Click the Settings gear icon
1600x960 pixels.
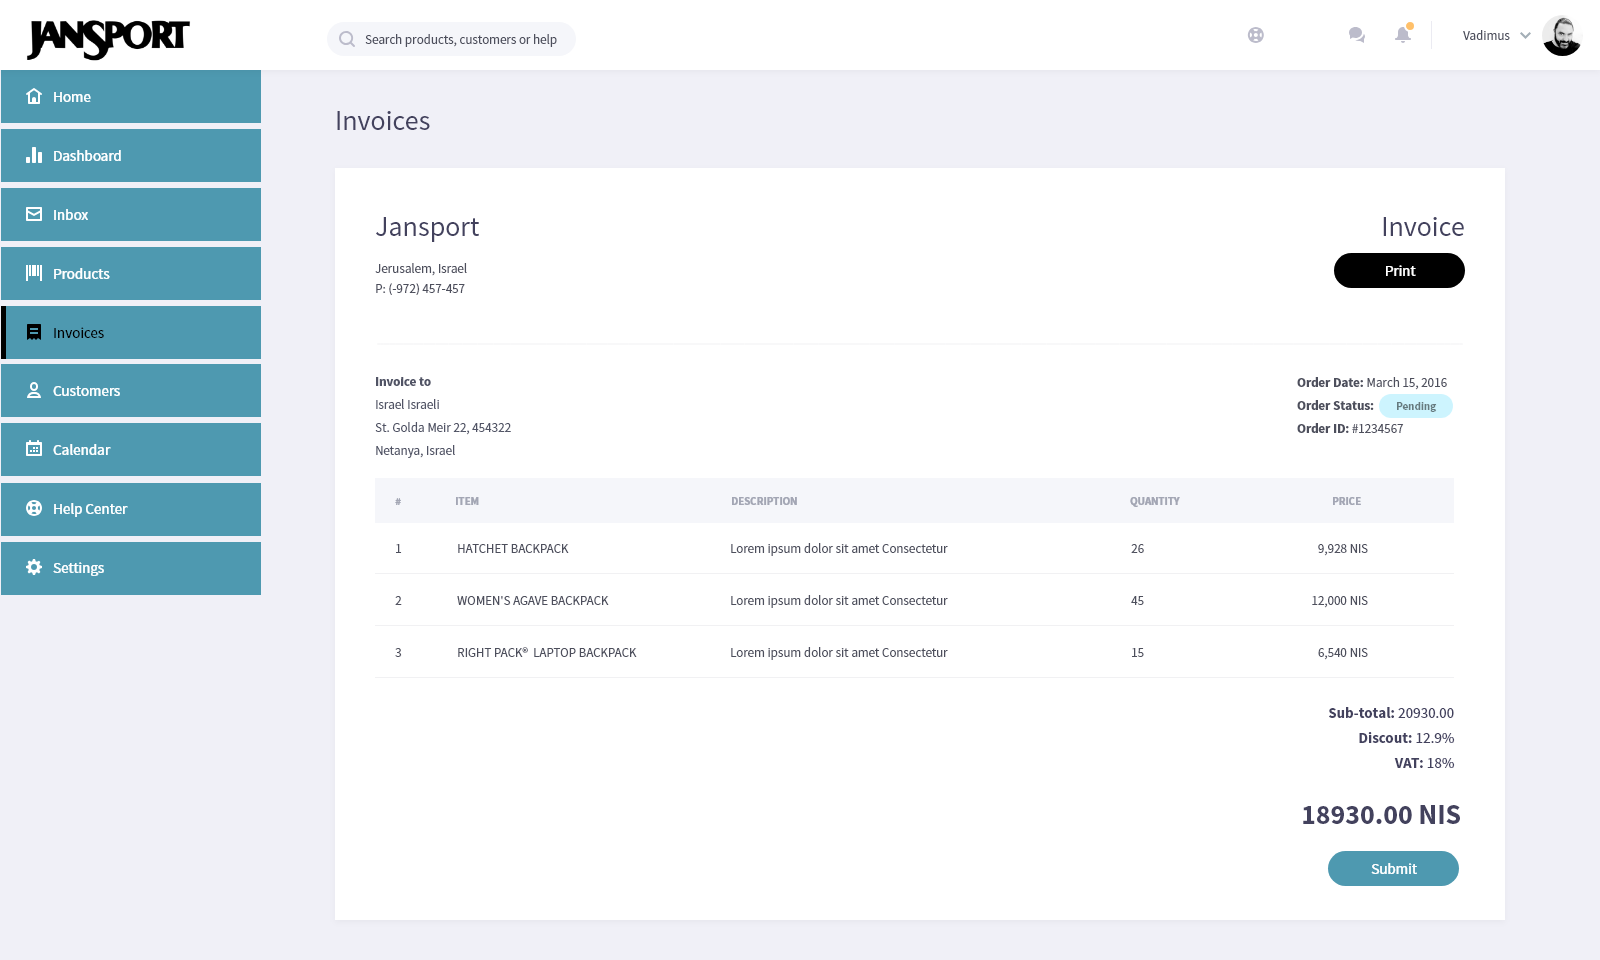pos(34,567)
